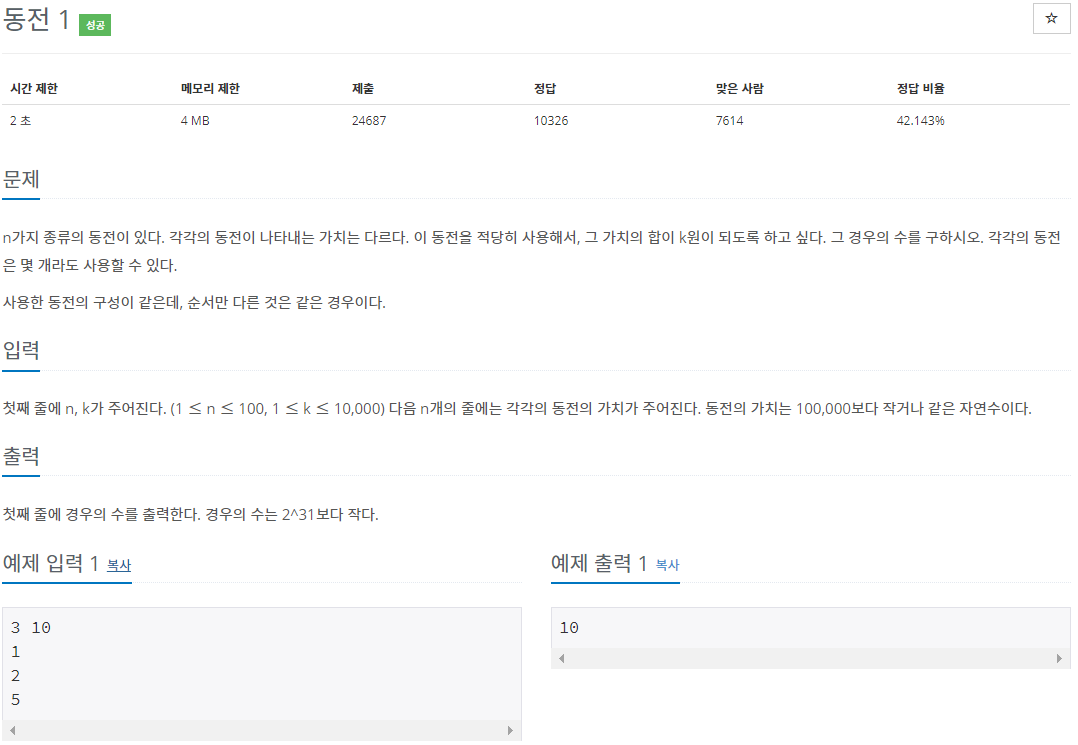The image size is (1078, 745).
Task: Click the line '5' in example input
Action: pyautogui.click(x=15, y=700)
